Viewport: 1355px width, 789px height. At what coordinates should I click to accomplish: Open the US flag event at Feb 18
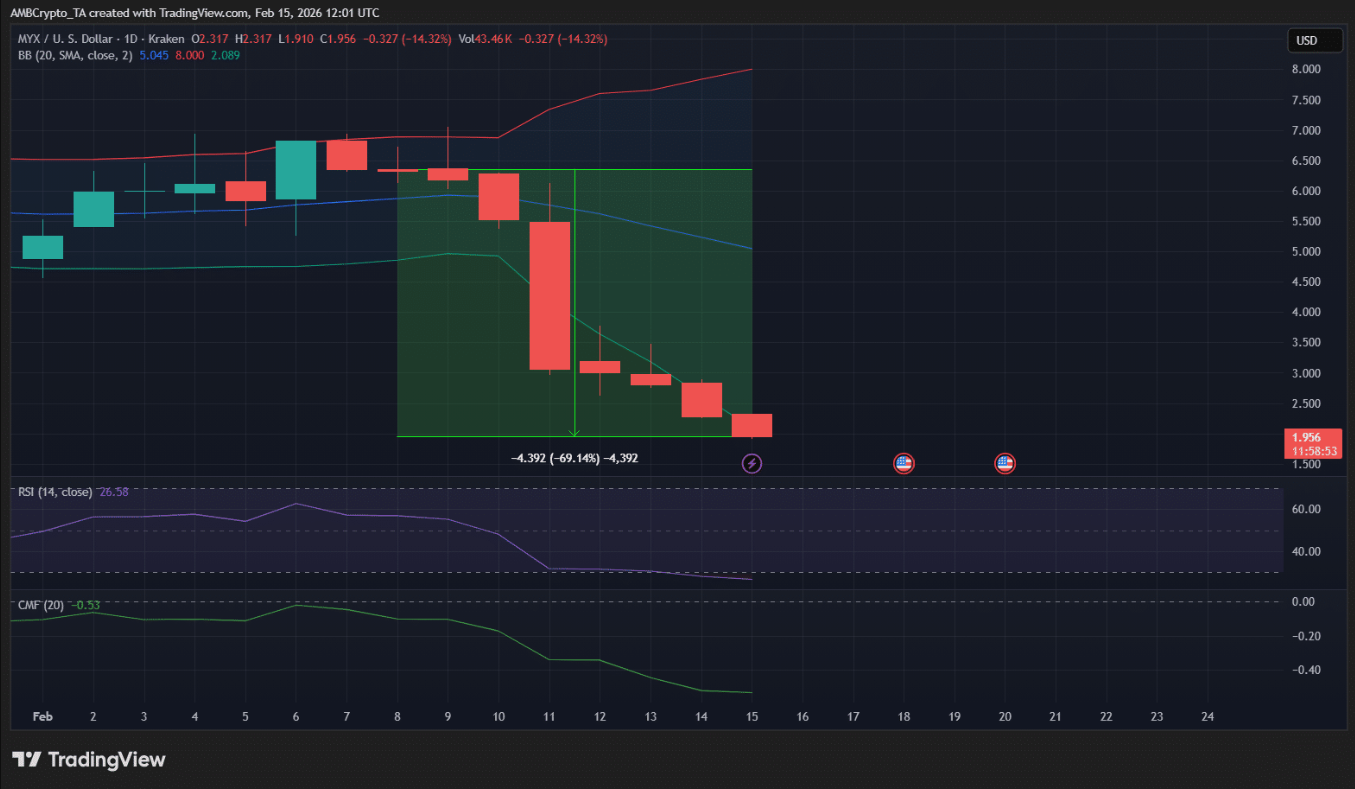click(903, 463)
